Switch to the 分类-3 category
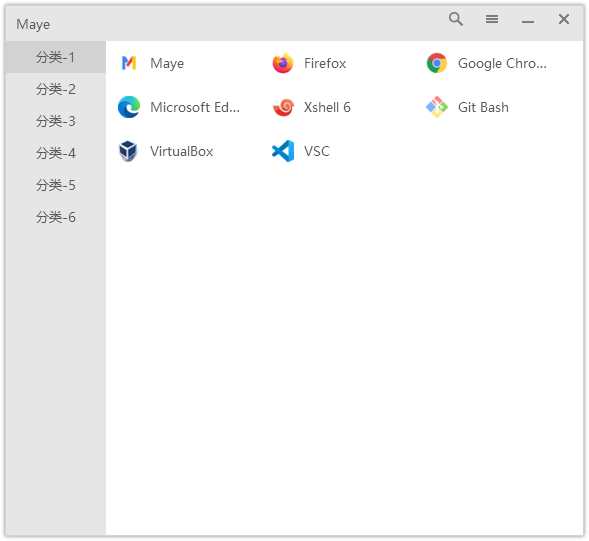This screenshot has width=589, height=541. click(56, 121)
